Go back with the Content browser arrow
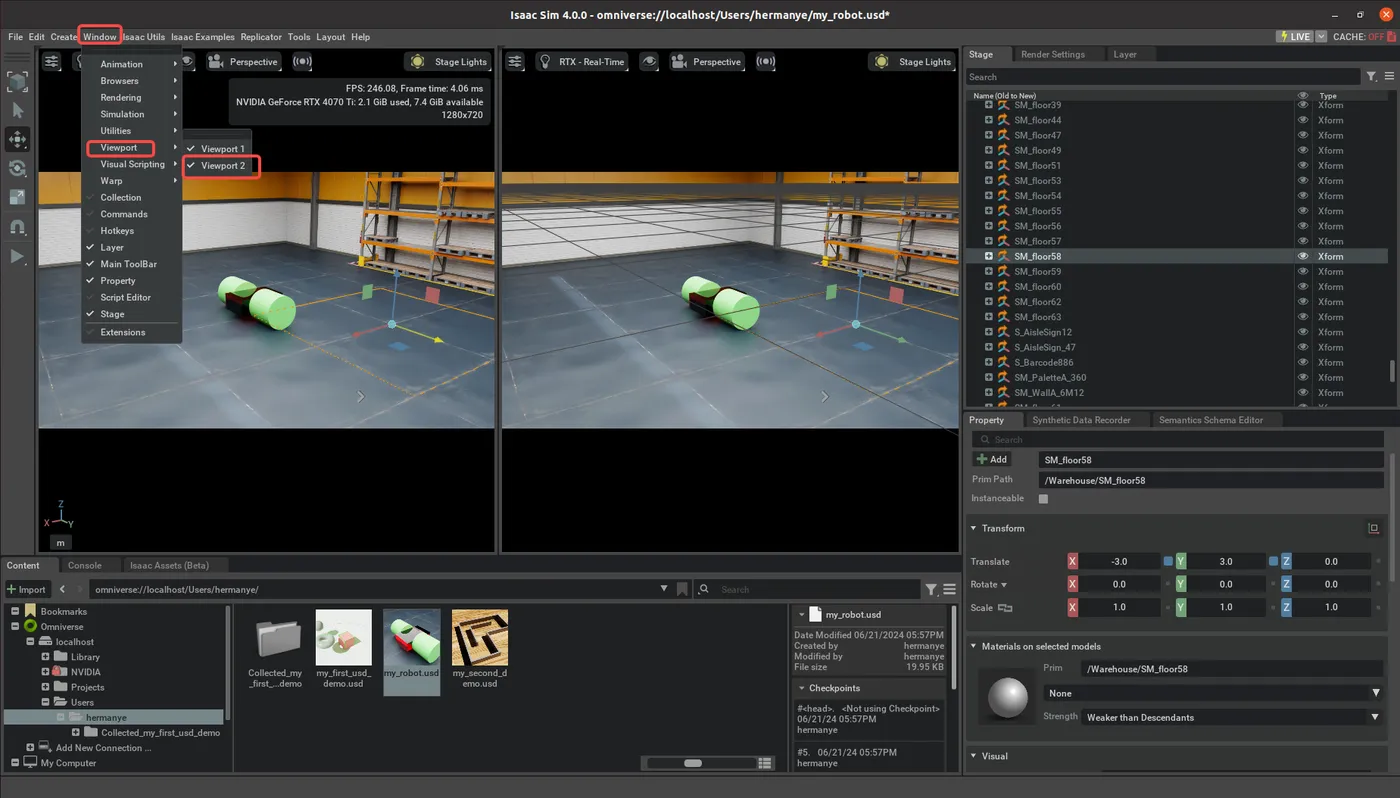Image resolution: width=1400 pixels, height=798 pixels. [x=62, y=589]
